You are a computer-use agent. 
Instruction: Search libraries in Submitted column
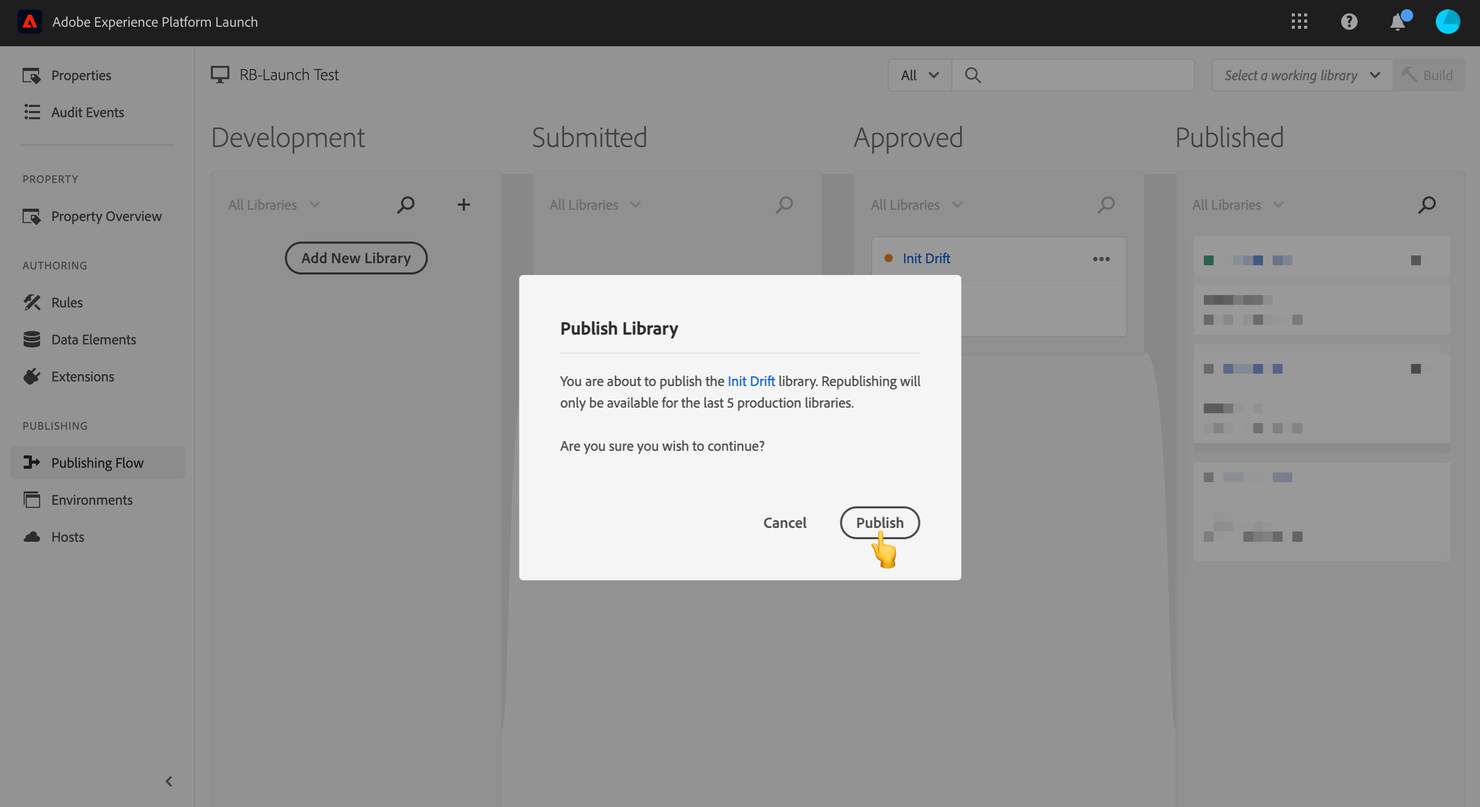point(784,204)
